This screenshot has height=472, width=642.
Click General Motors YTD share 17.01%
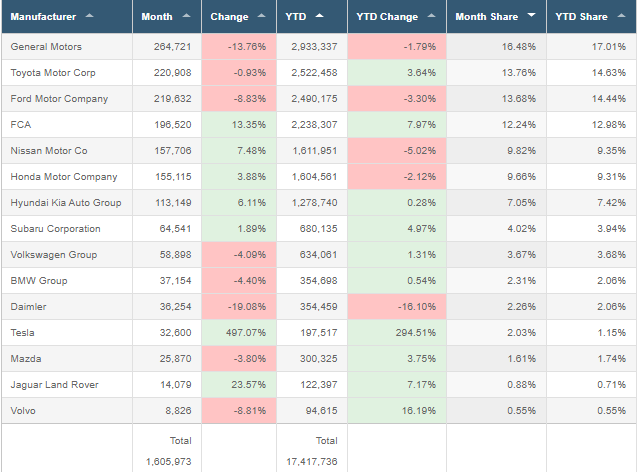pos(609,47)
